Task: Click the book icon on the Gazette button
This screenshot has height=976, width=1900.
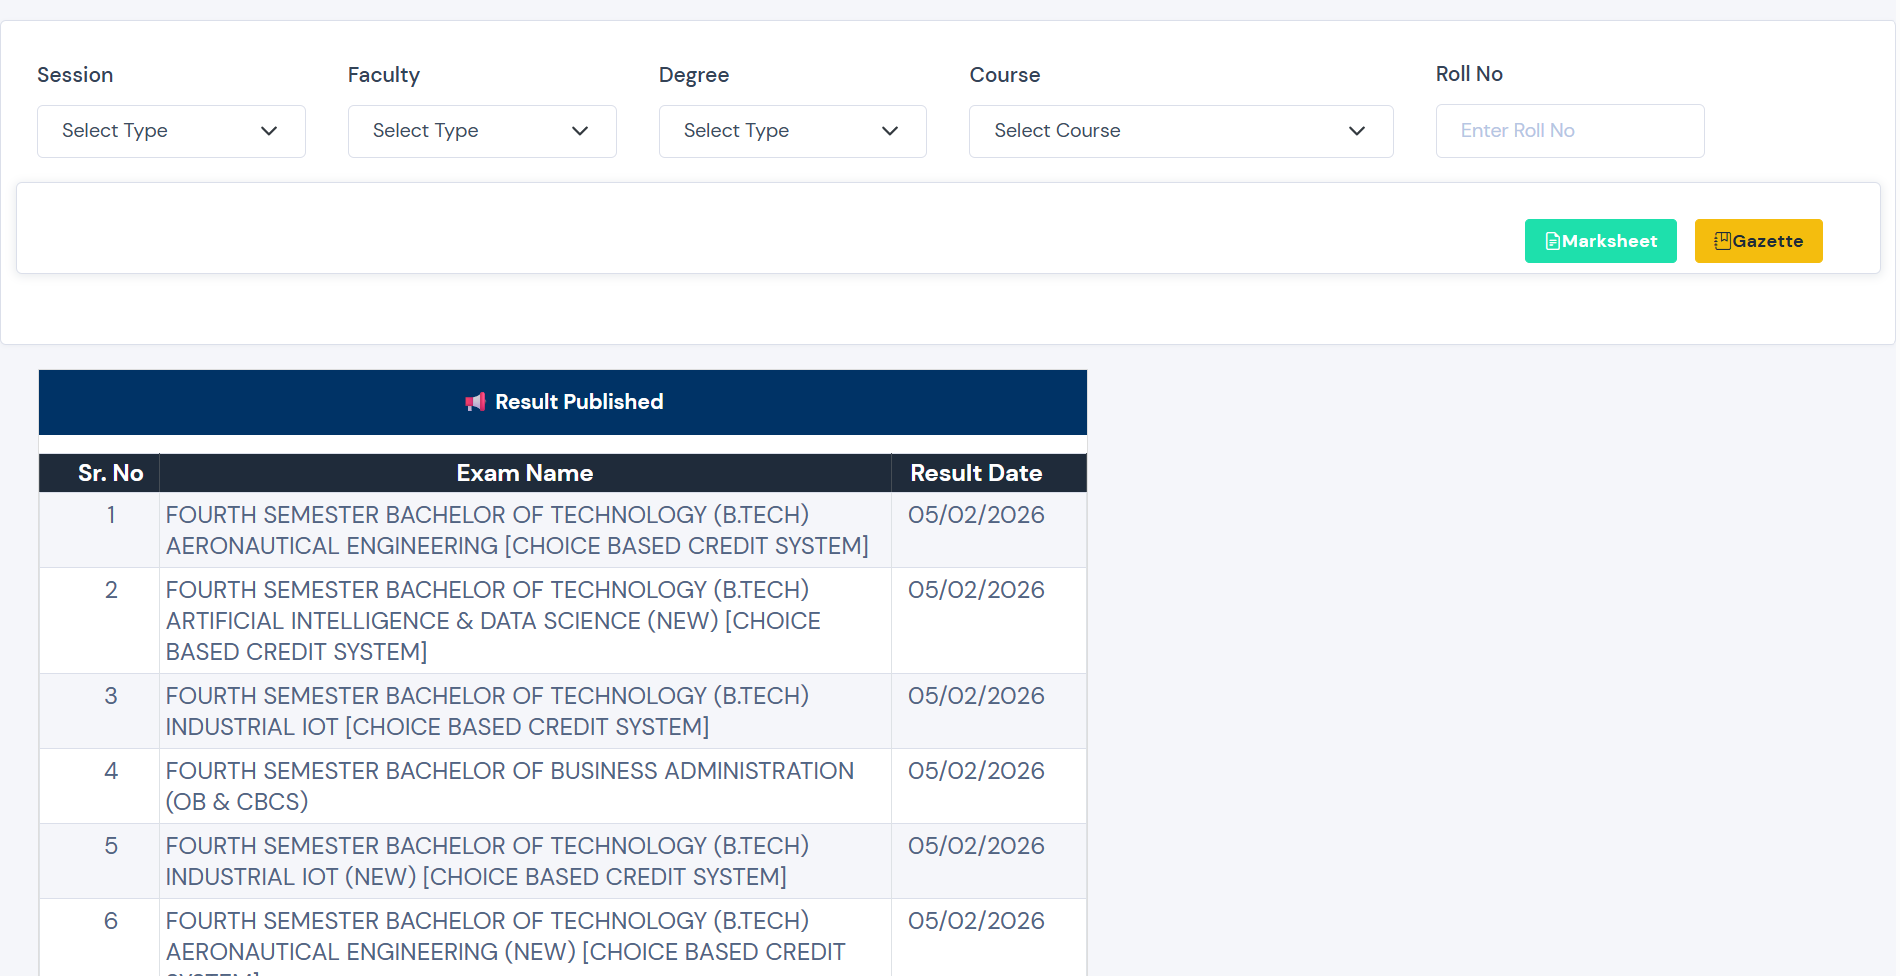Action: (x=1722, y=240)
